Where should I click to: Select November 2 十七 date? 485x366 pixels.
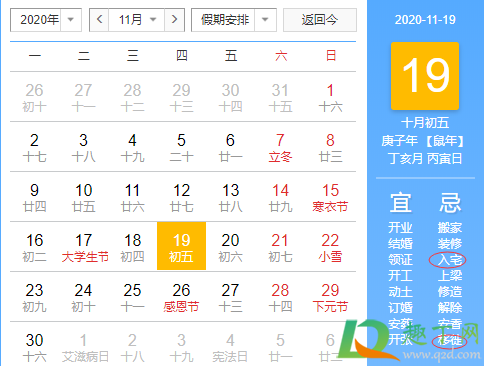(x=34, y=147)
